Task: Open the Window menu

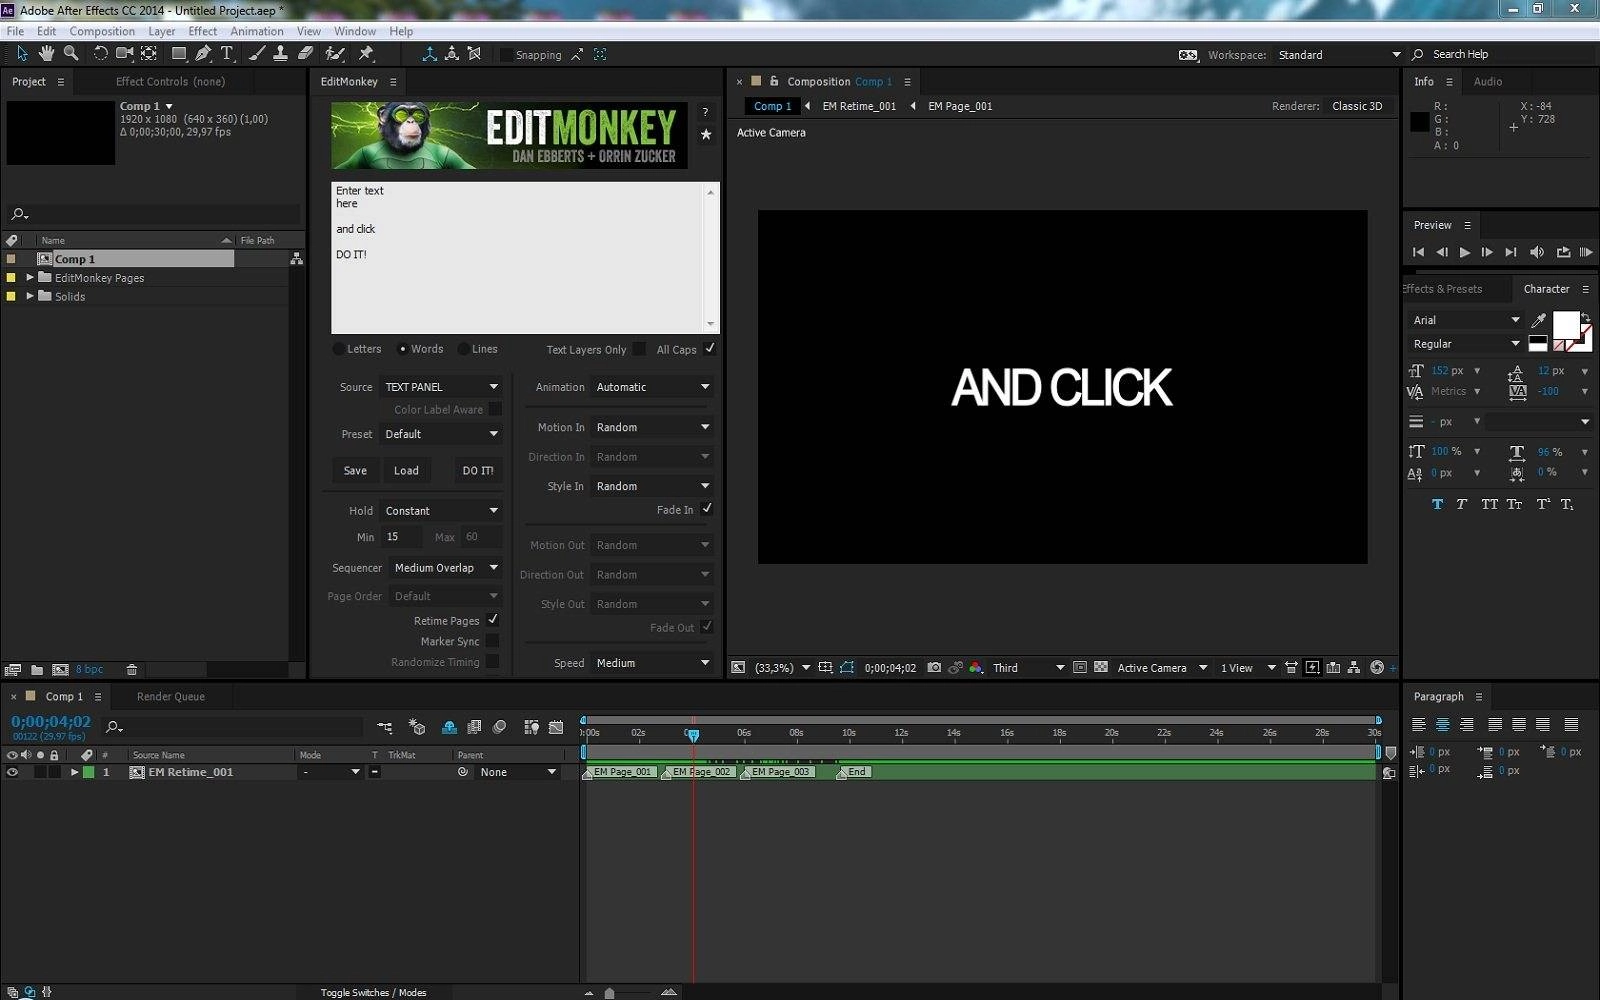Action: click(x=355, y=31)
